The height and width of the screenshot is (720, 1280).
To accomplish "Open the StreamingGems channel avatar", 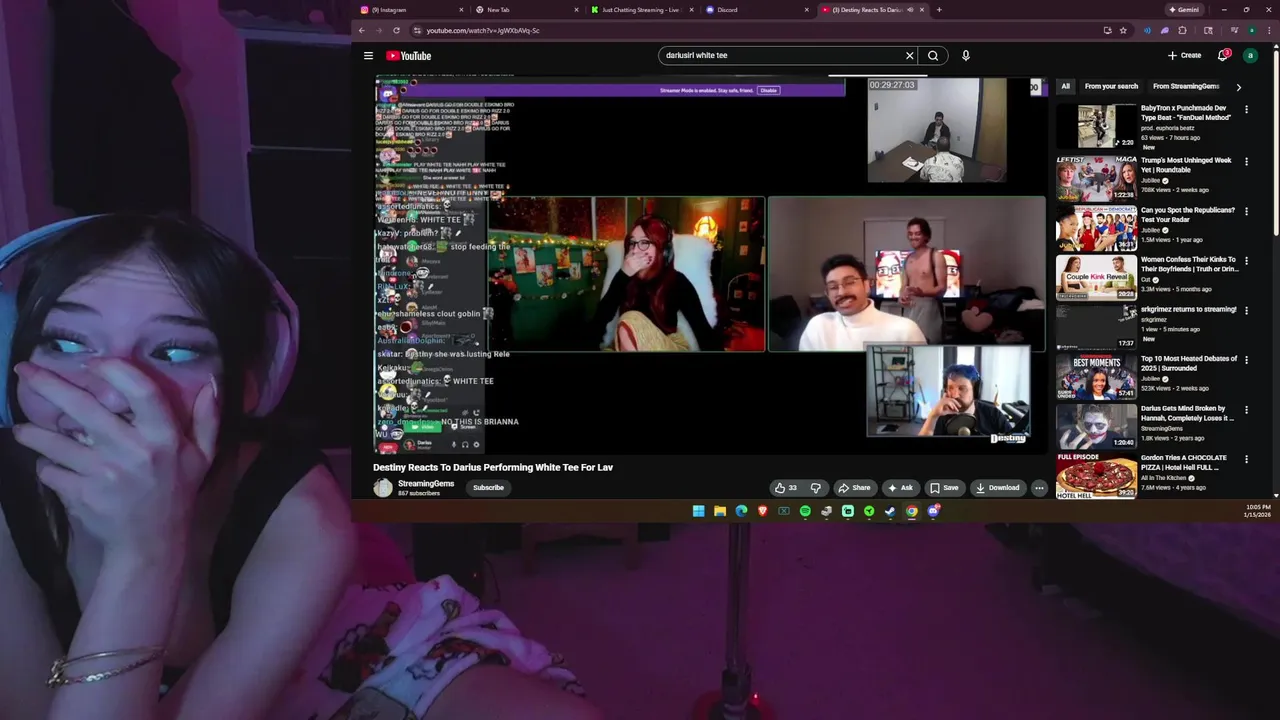I will coord(383,488).
